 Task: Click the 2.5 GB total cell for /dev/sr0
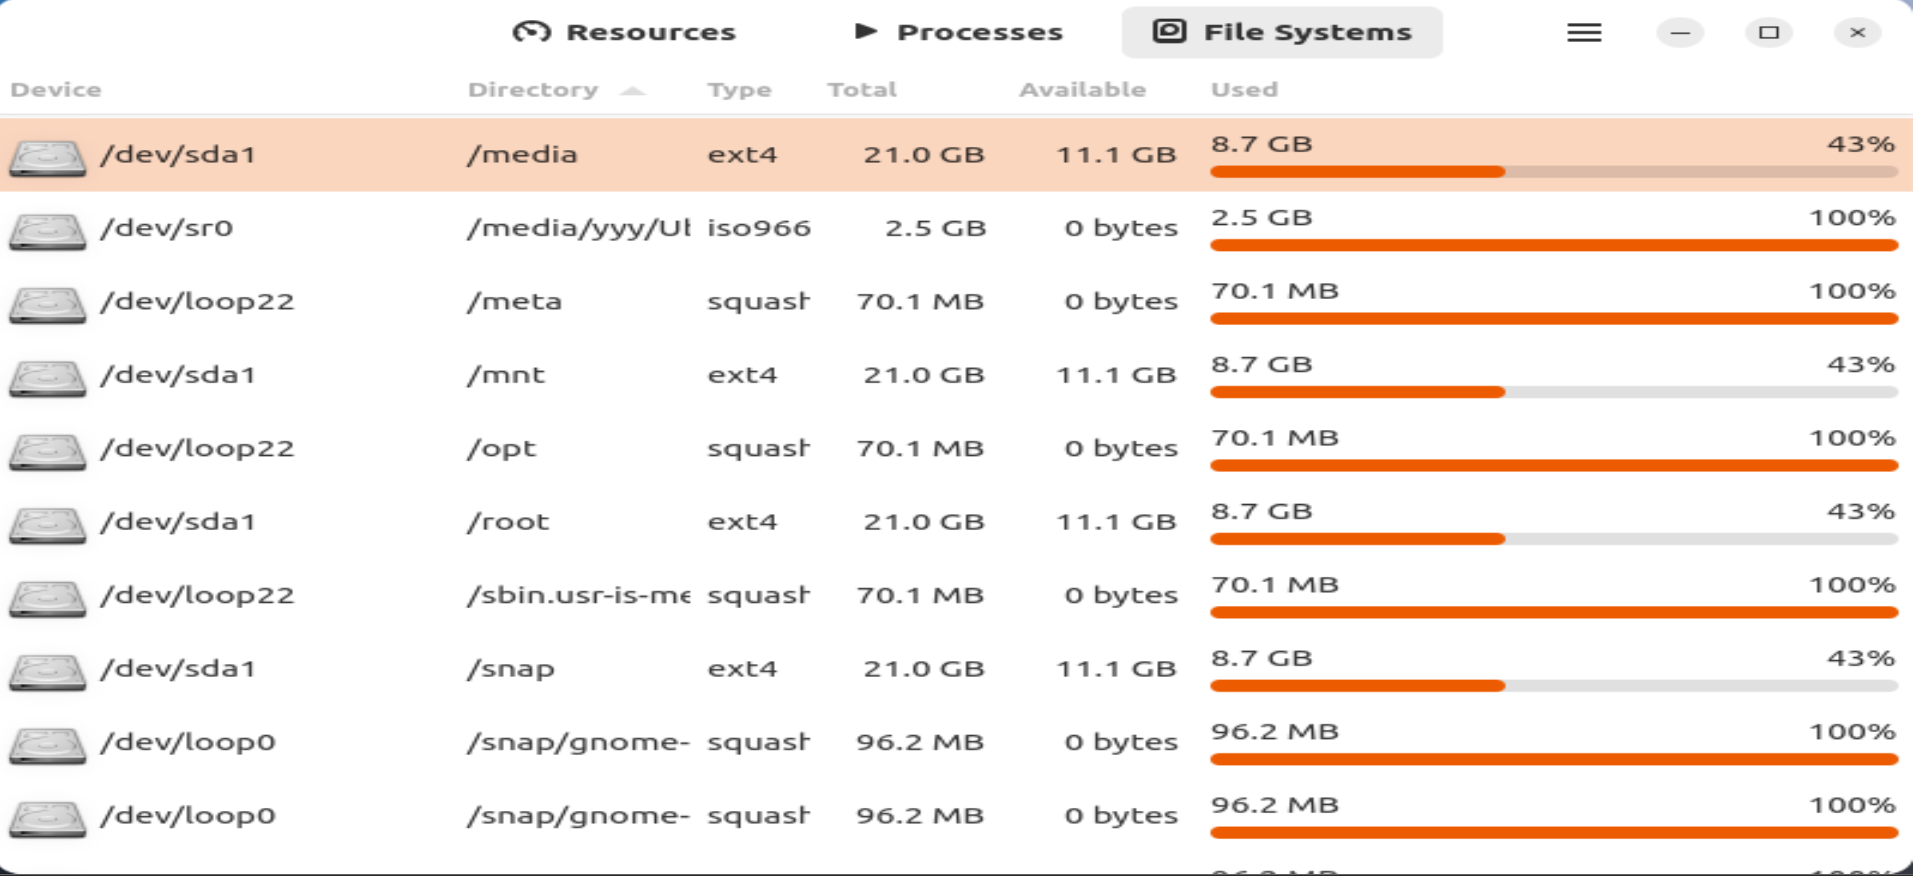click(935, 228)
